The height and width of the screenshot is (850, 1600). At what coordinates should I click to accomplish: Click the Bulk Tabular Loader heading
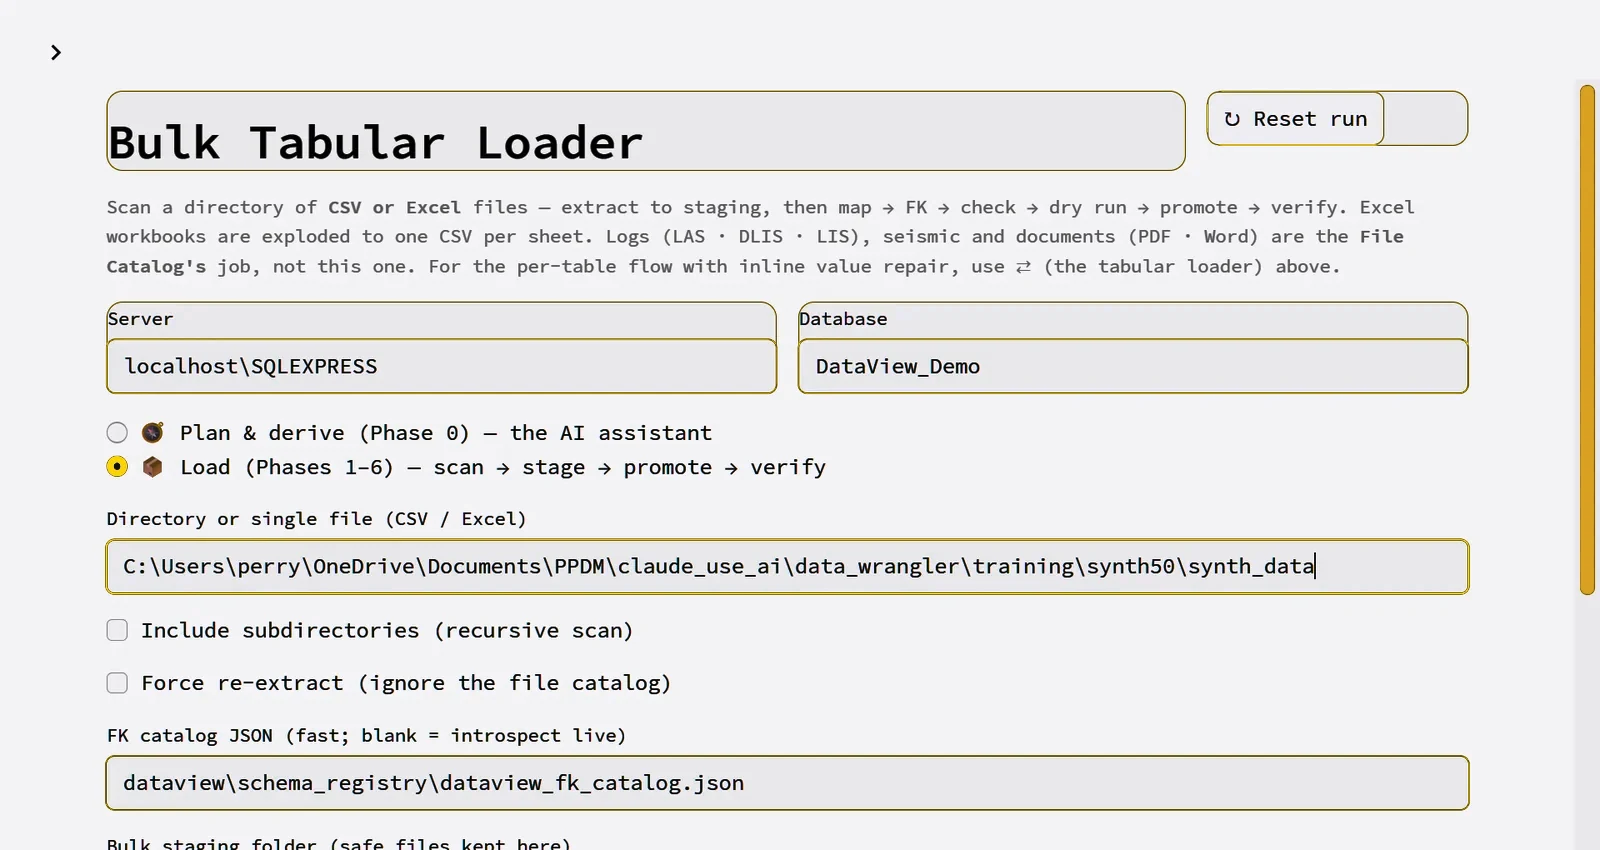click(x=375, y=143)
